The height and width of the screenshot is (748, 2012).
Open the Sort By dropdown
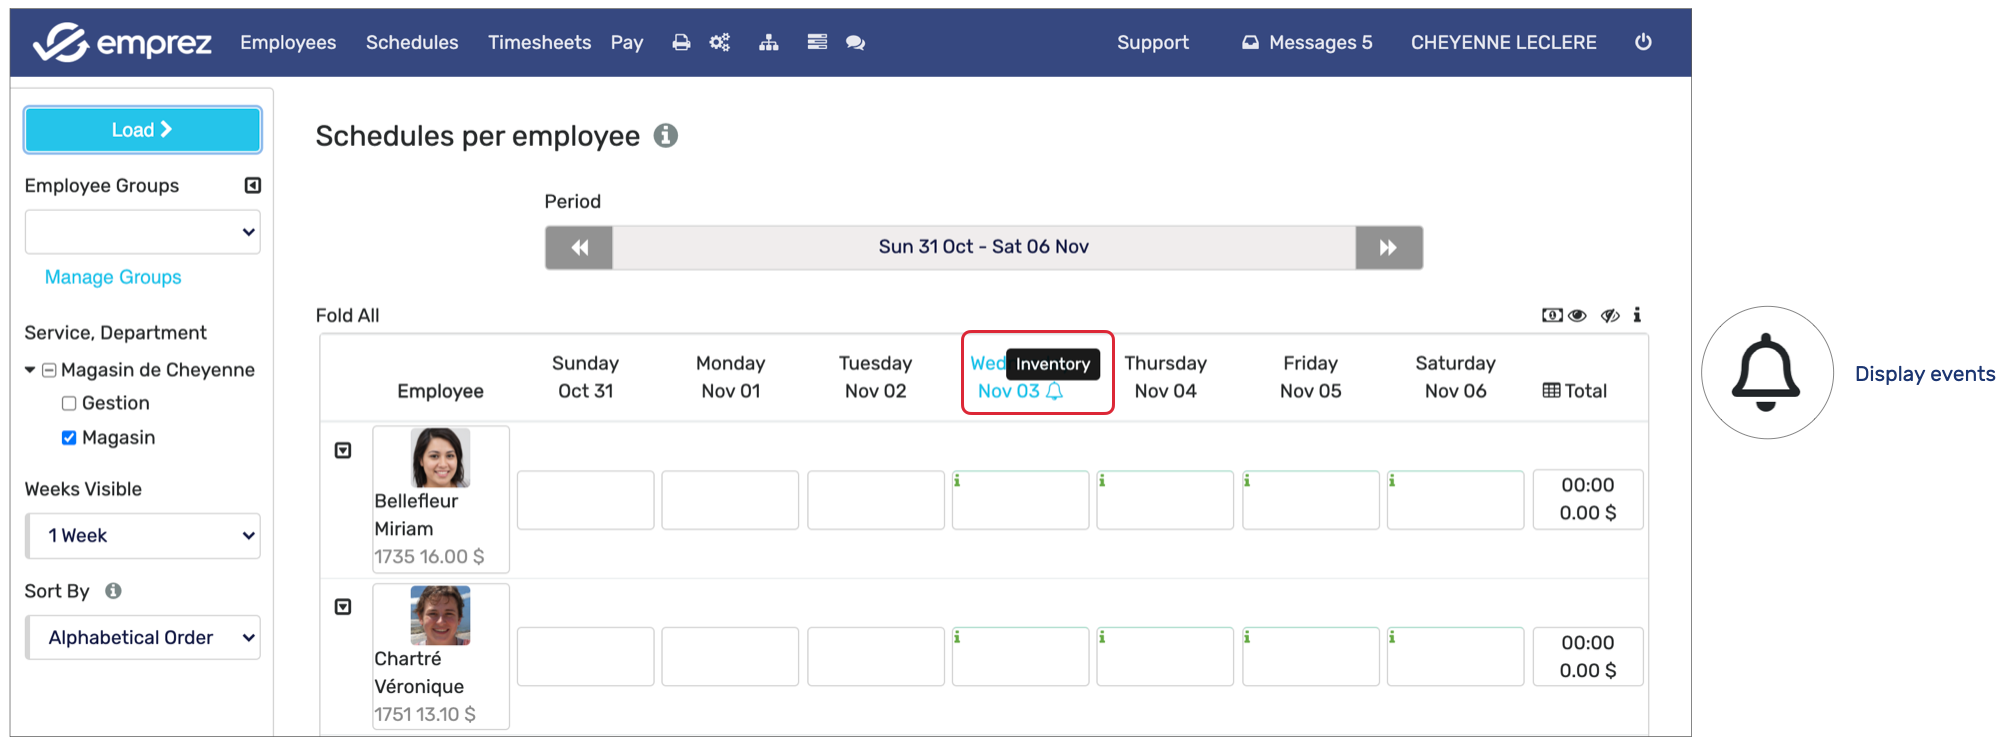tap(143, 638)
